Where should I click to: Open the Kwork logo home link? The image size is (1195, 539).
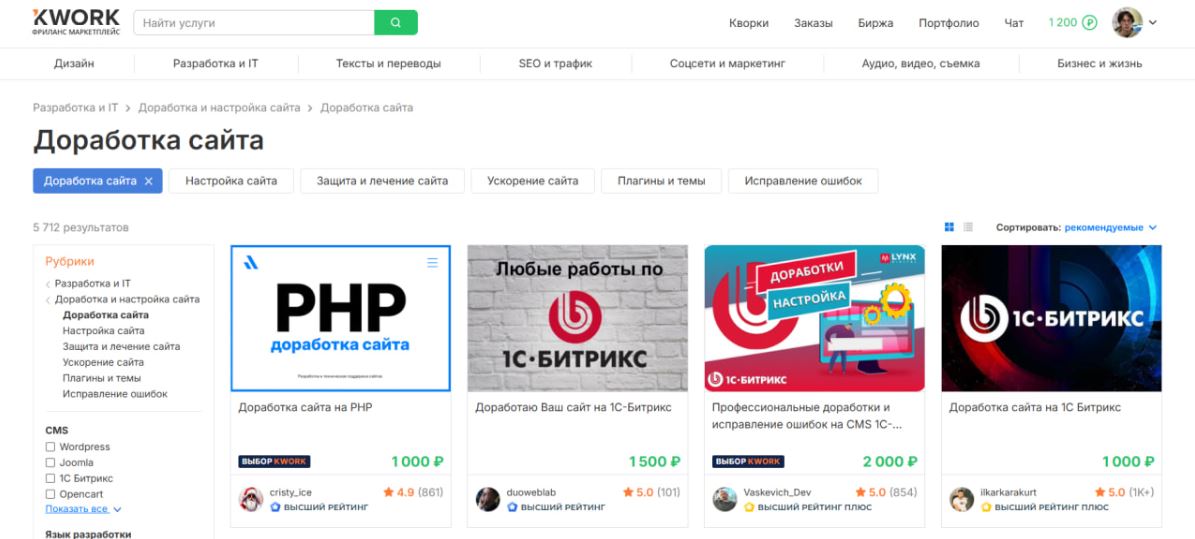(x=76, y=22)
